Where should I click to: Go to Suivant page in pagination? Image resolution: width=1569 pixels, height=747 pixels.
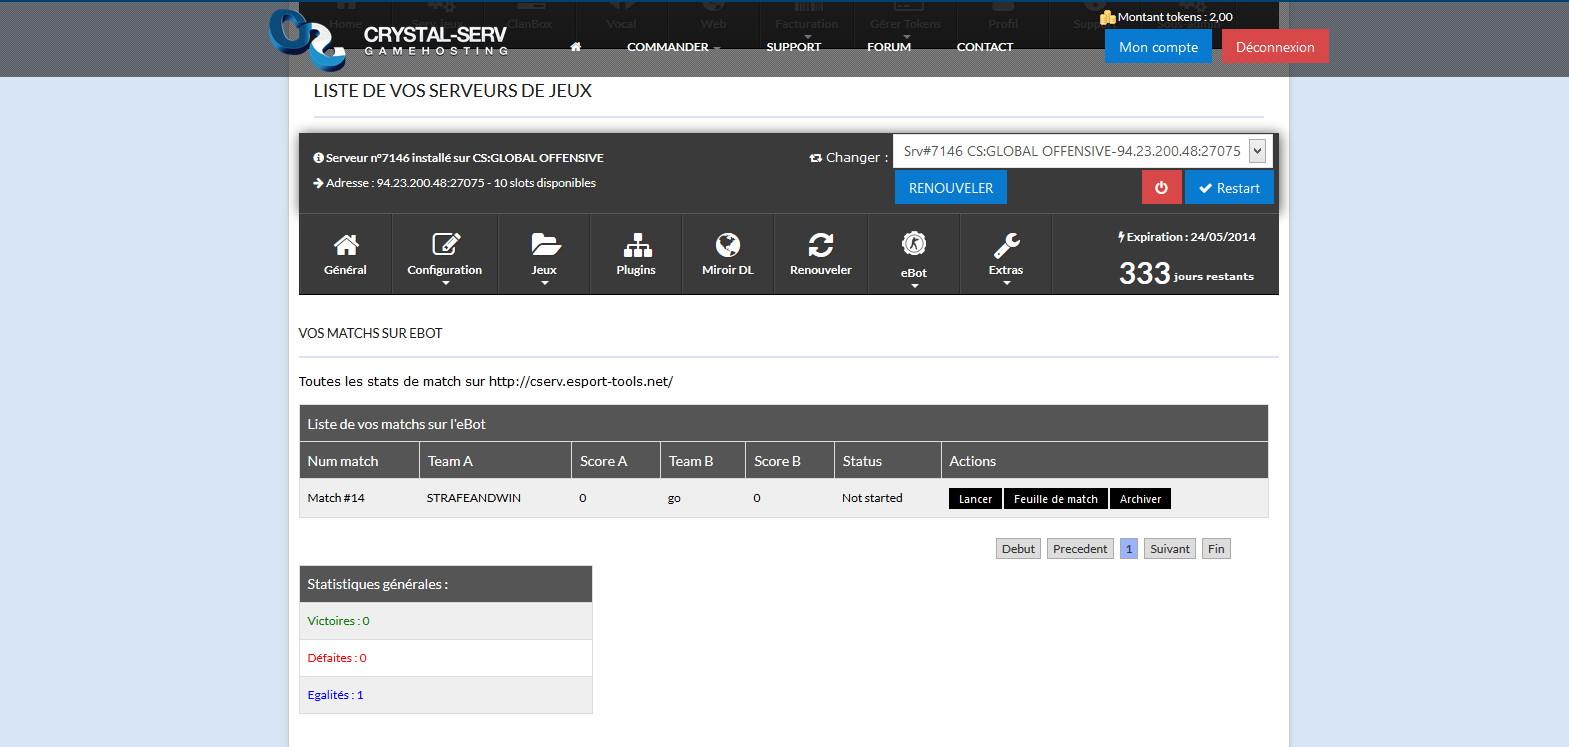point(1169,549)
